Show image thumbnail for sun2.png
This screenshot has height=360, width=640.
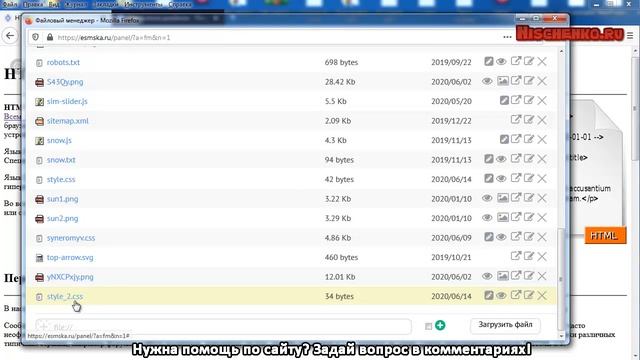click(503, 218)
